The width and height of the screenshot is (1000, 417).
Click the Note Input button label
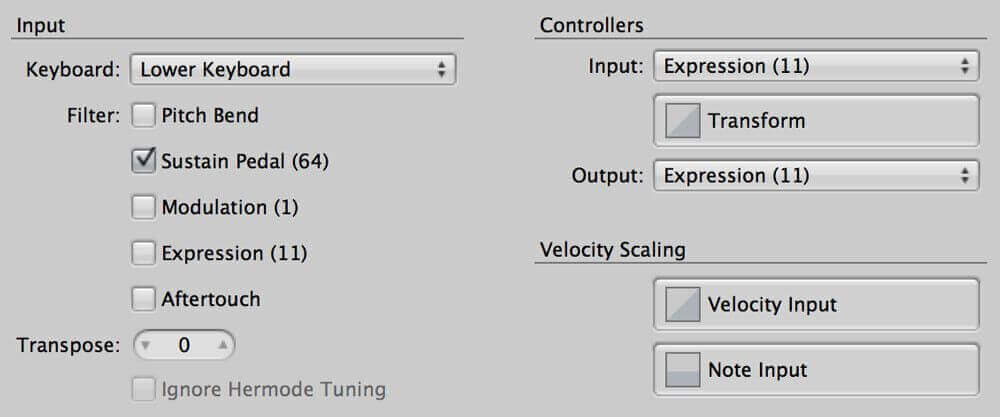point(758,370)
